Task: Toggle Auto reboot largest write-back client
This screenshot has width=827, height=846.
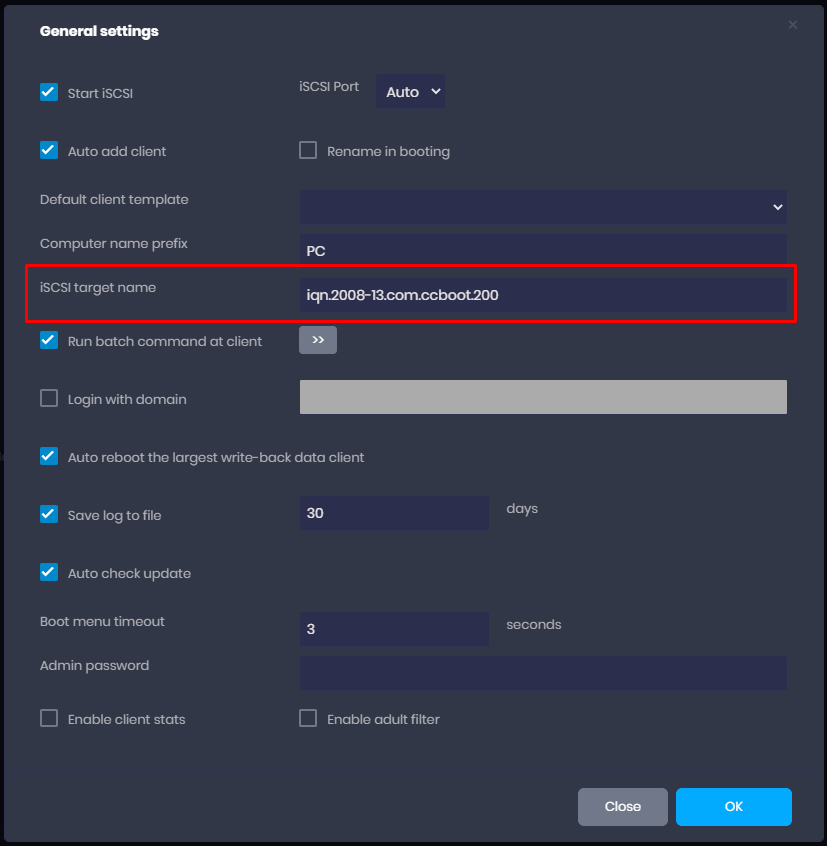Action: (49, 457)
